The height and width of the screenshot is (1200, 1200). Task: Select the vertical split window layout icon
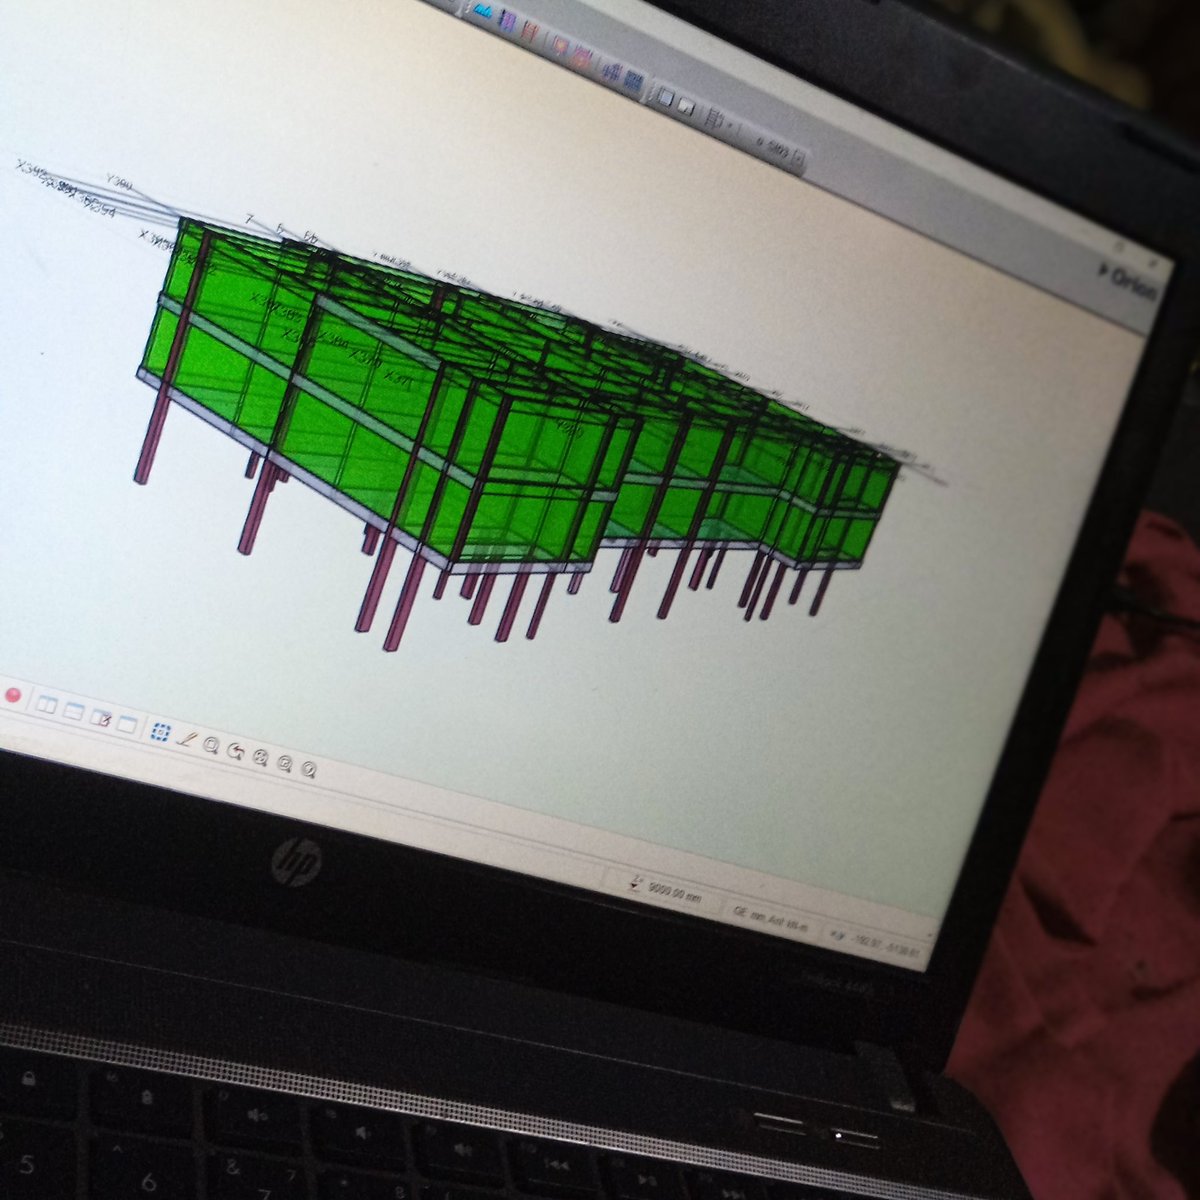(x=46, y=705)
